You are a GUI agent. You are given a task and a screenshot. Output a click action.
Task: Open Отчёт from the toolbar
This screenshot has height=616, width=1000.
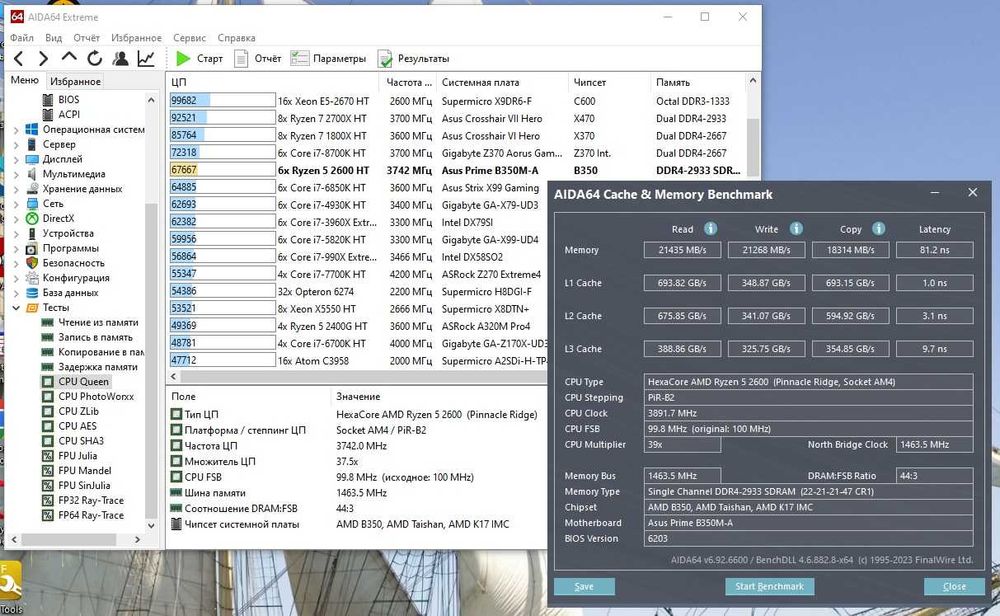pyautogui.click(x=258, y=59)
